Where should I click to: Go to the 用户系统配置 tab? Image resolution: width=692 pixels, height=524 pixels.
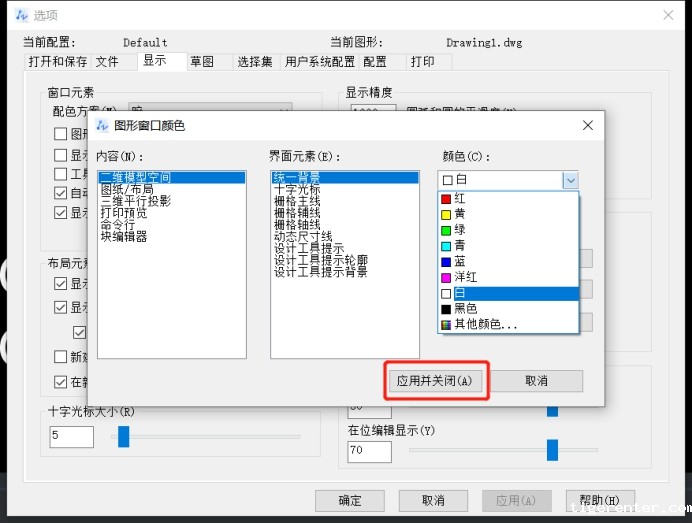click(320, 62)
